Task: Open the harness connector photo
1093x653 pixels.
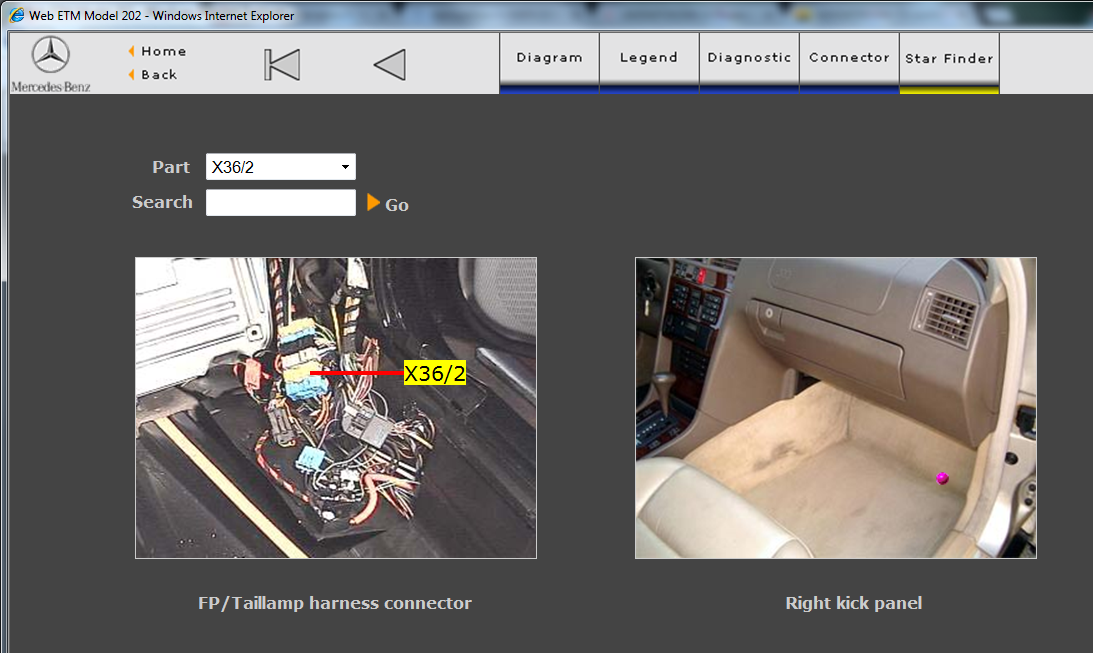Action: tap(336, 408)
